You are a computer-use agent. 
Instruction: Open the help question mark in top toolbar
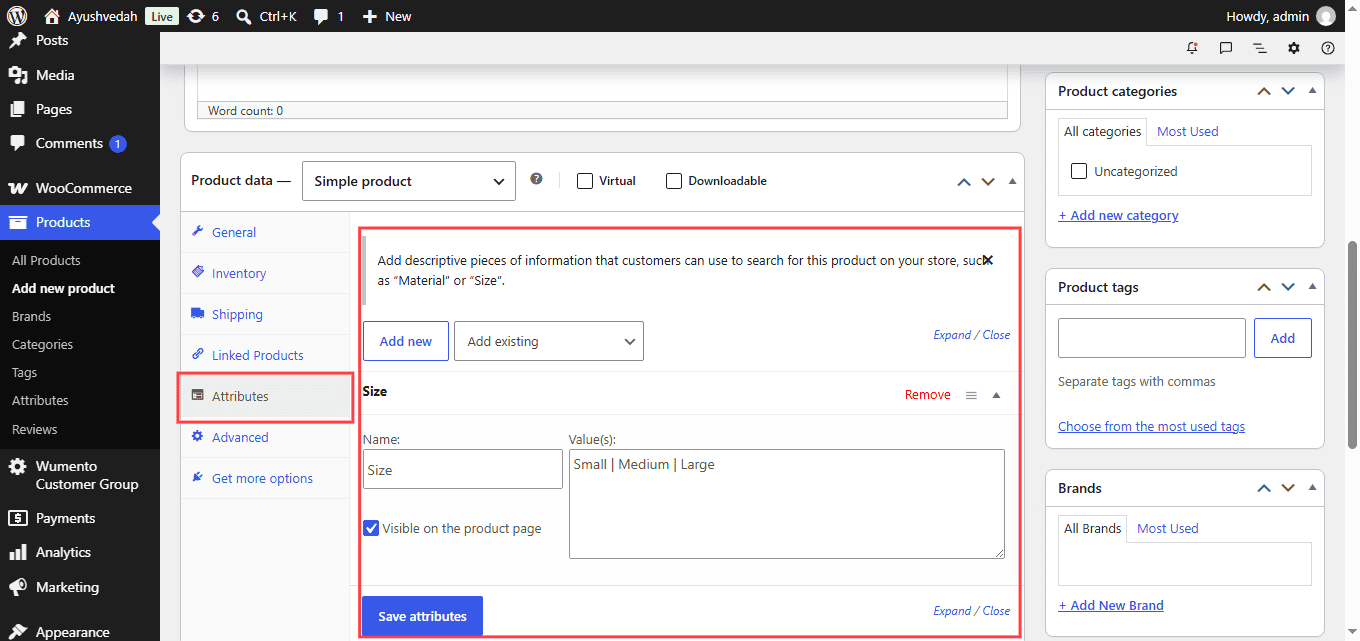(1328, 48)
